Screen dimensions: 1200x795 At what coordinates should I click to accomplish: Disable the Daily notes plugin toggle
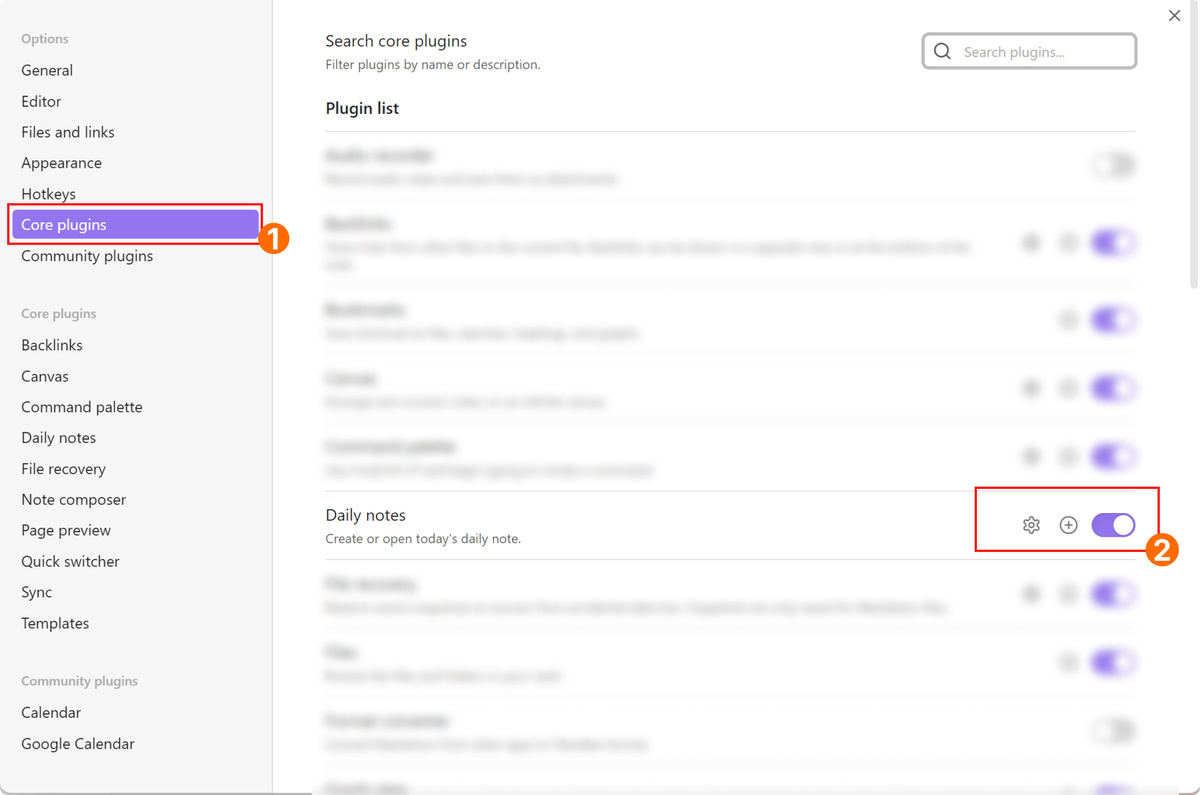[1113, 525]
